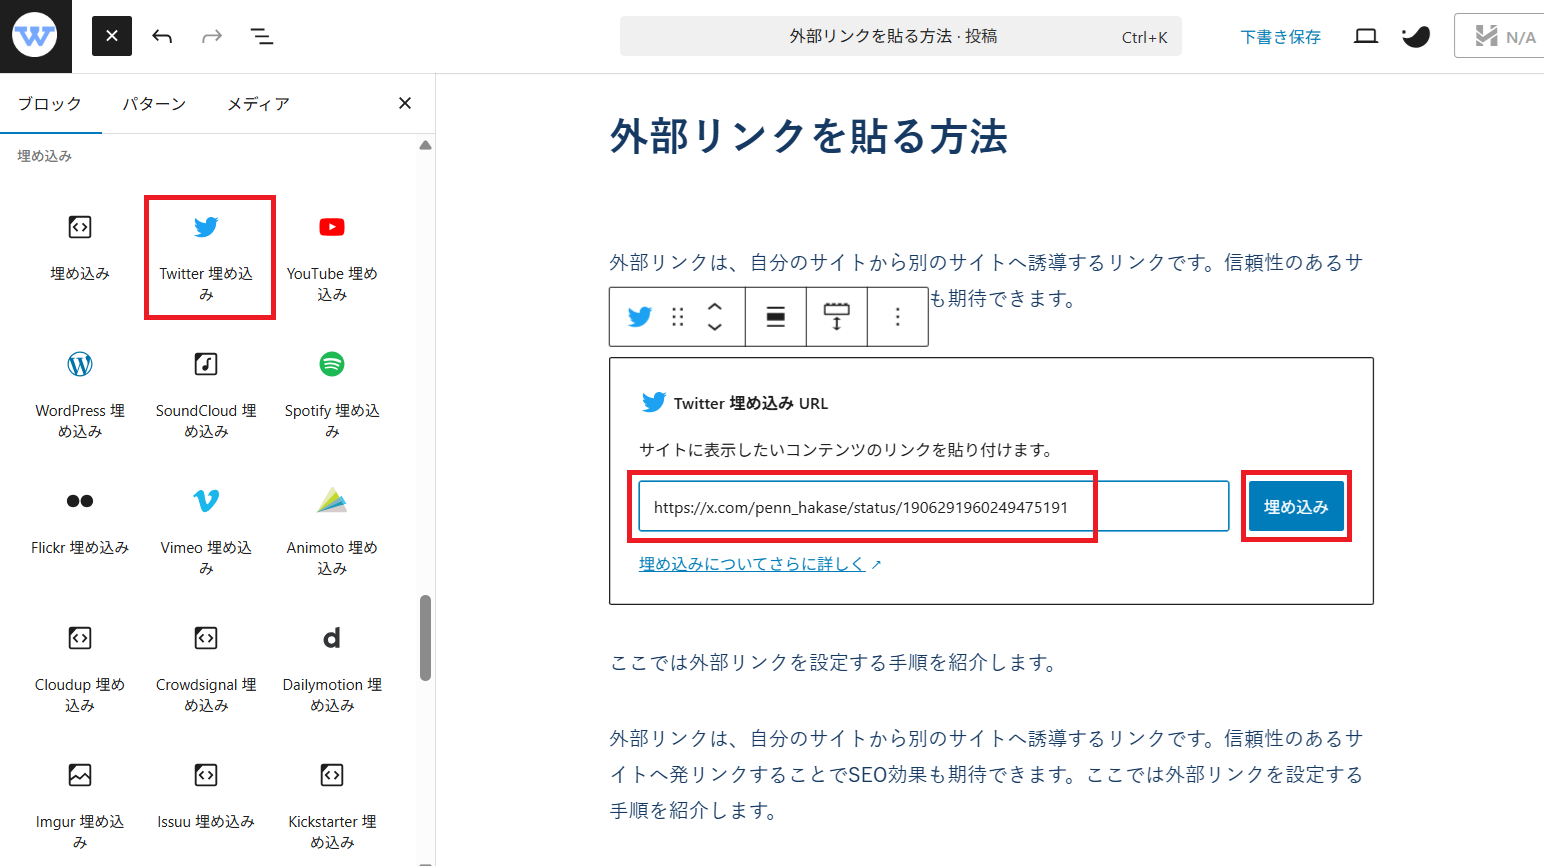The width and height of the screenshot is (1544, 866).
Task: Move the Twitter block up
Action: click(x=715, y=307)
